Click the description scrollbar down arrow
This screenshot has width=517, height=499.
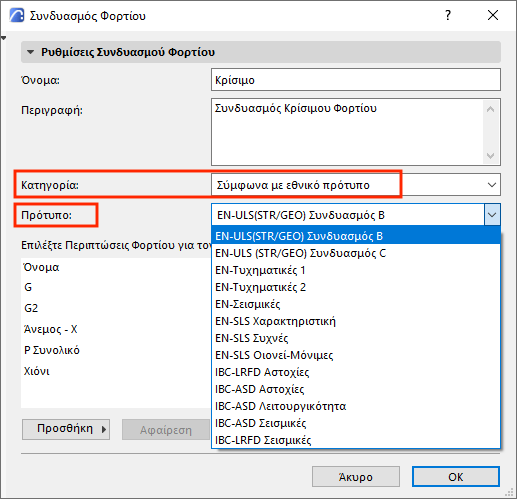pos(490,155)
